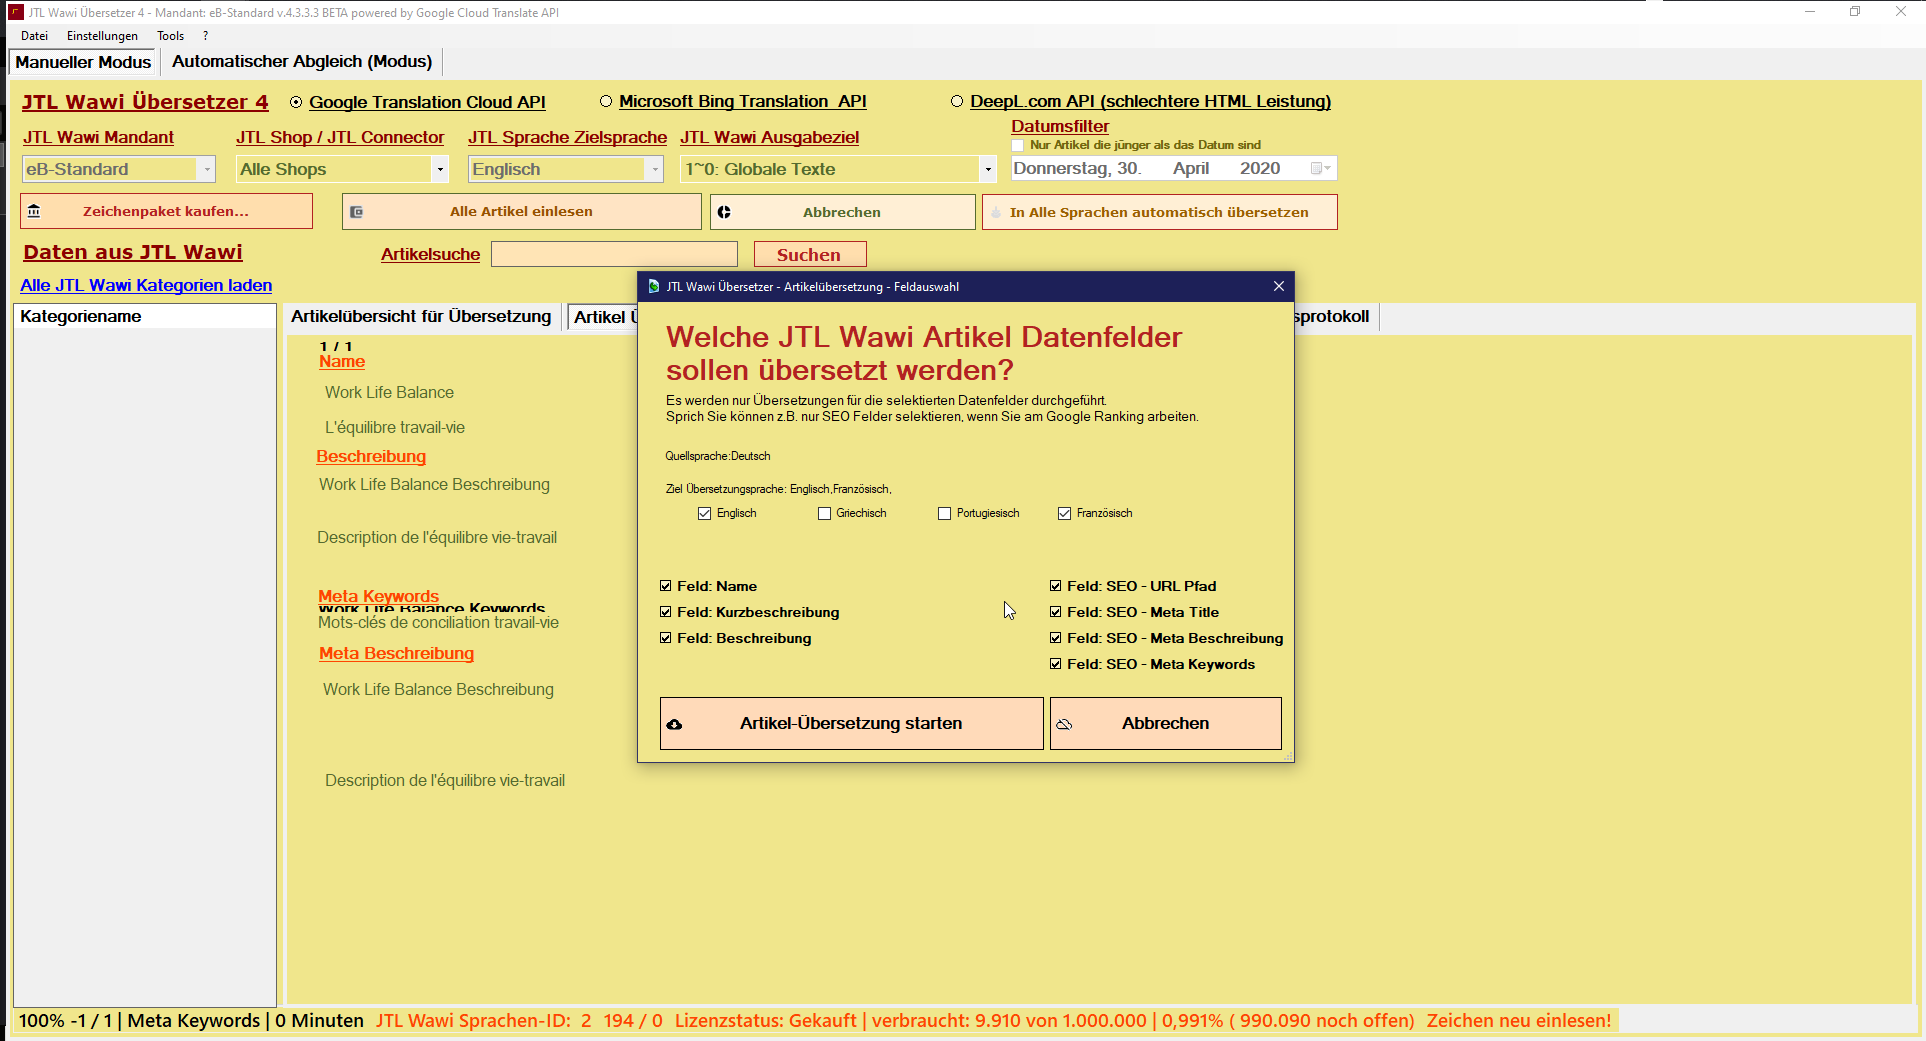The height and width of the screenshot is (1041, 1926).
Task: Click Abbrechen button in main toolbar
Action: click(842, 212)
